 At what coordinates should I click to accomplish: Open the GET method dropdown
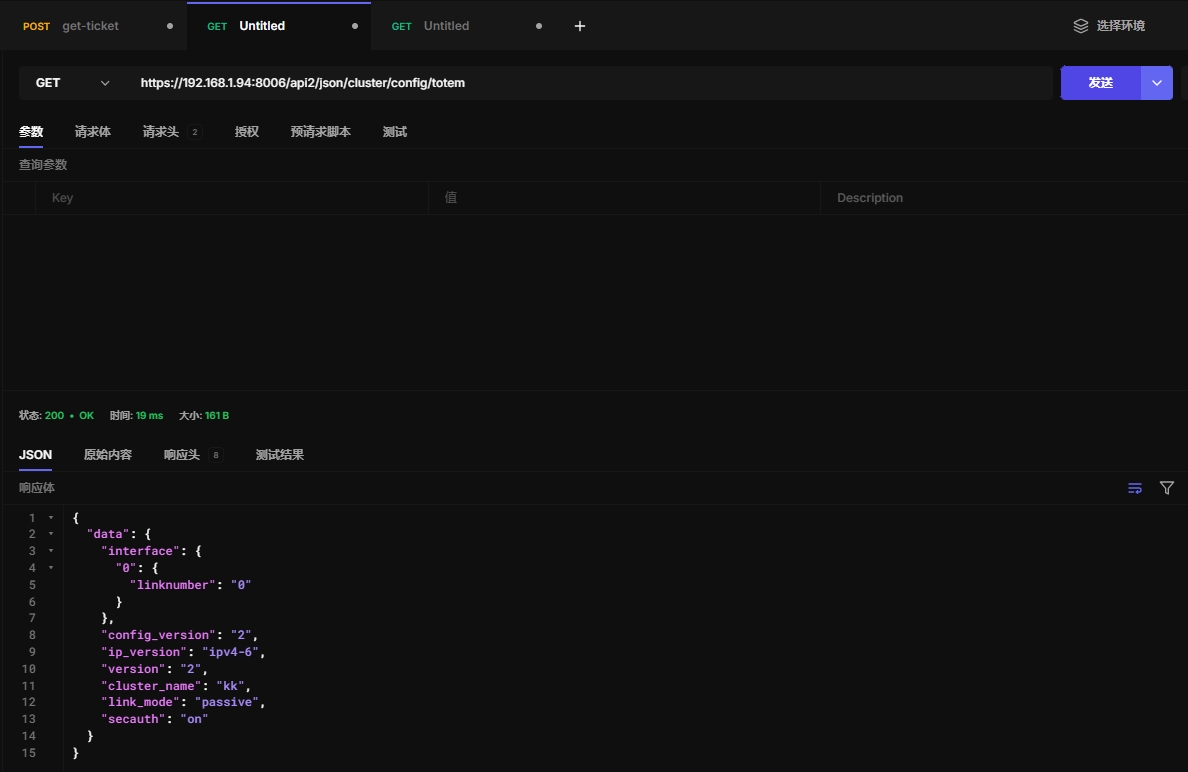(x=72, y=83)
